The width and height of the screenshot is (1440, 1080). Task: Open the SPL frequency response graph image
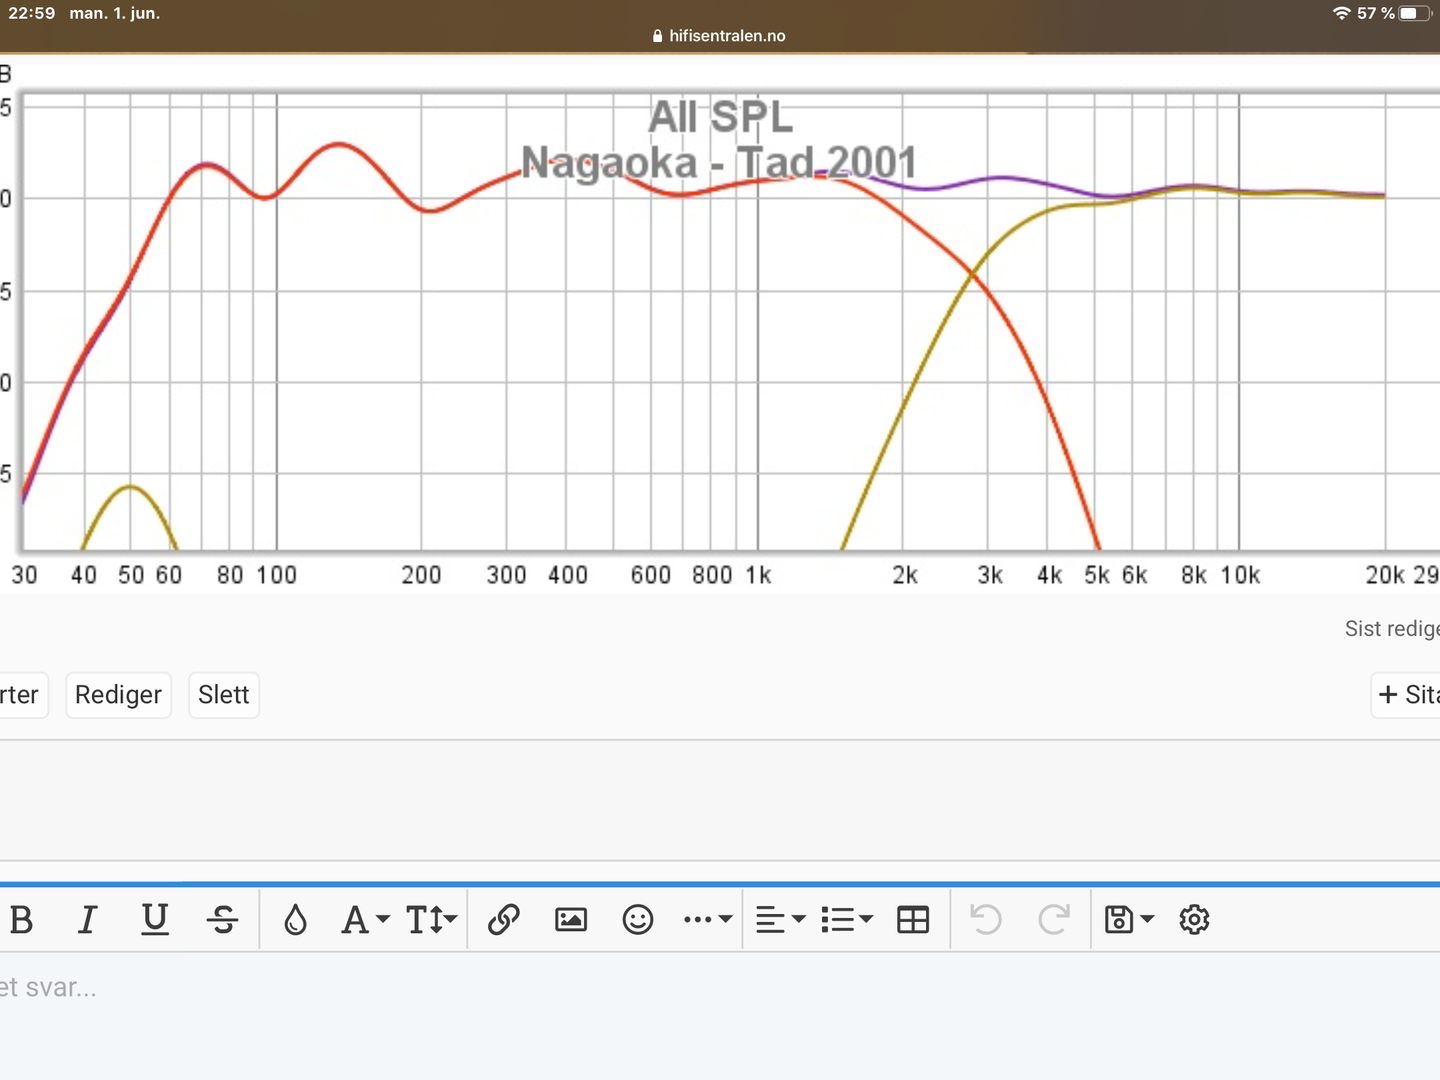click(720, 325)
